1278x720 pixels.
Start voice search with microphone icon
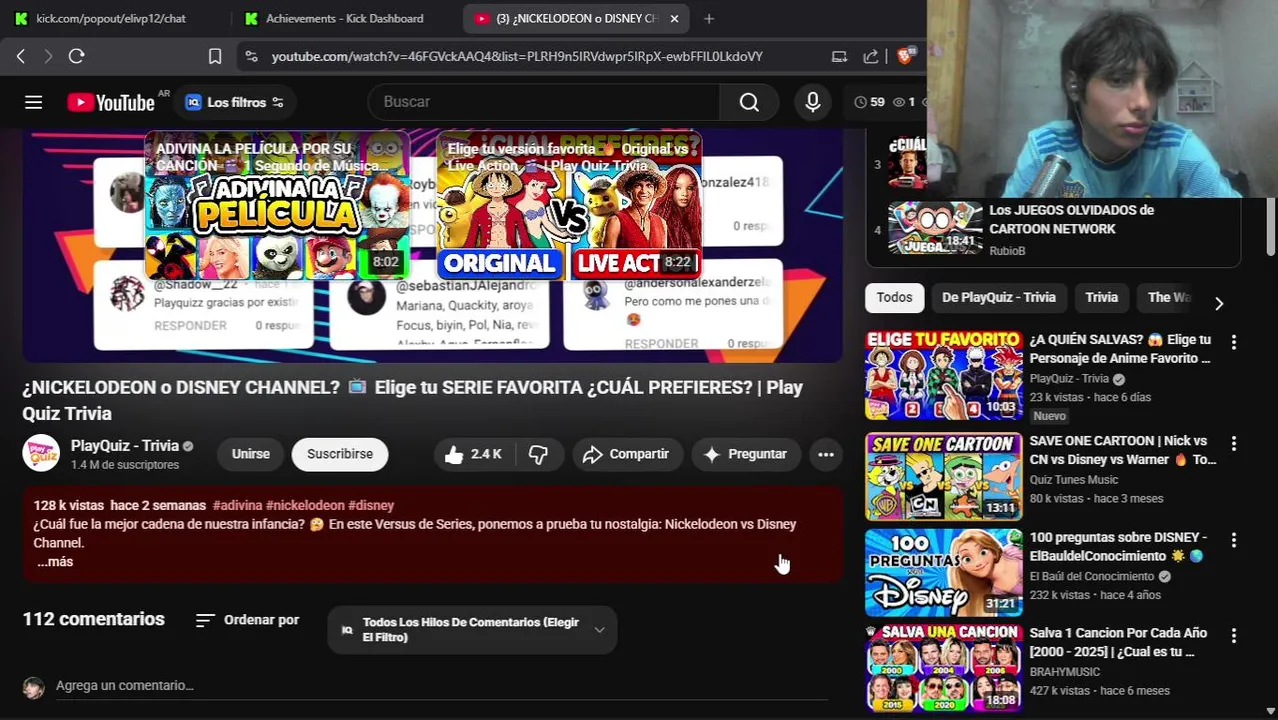812,102
